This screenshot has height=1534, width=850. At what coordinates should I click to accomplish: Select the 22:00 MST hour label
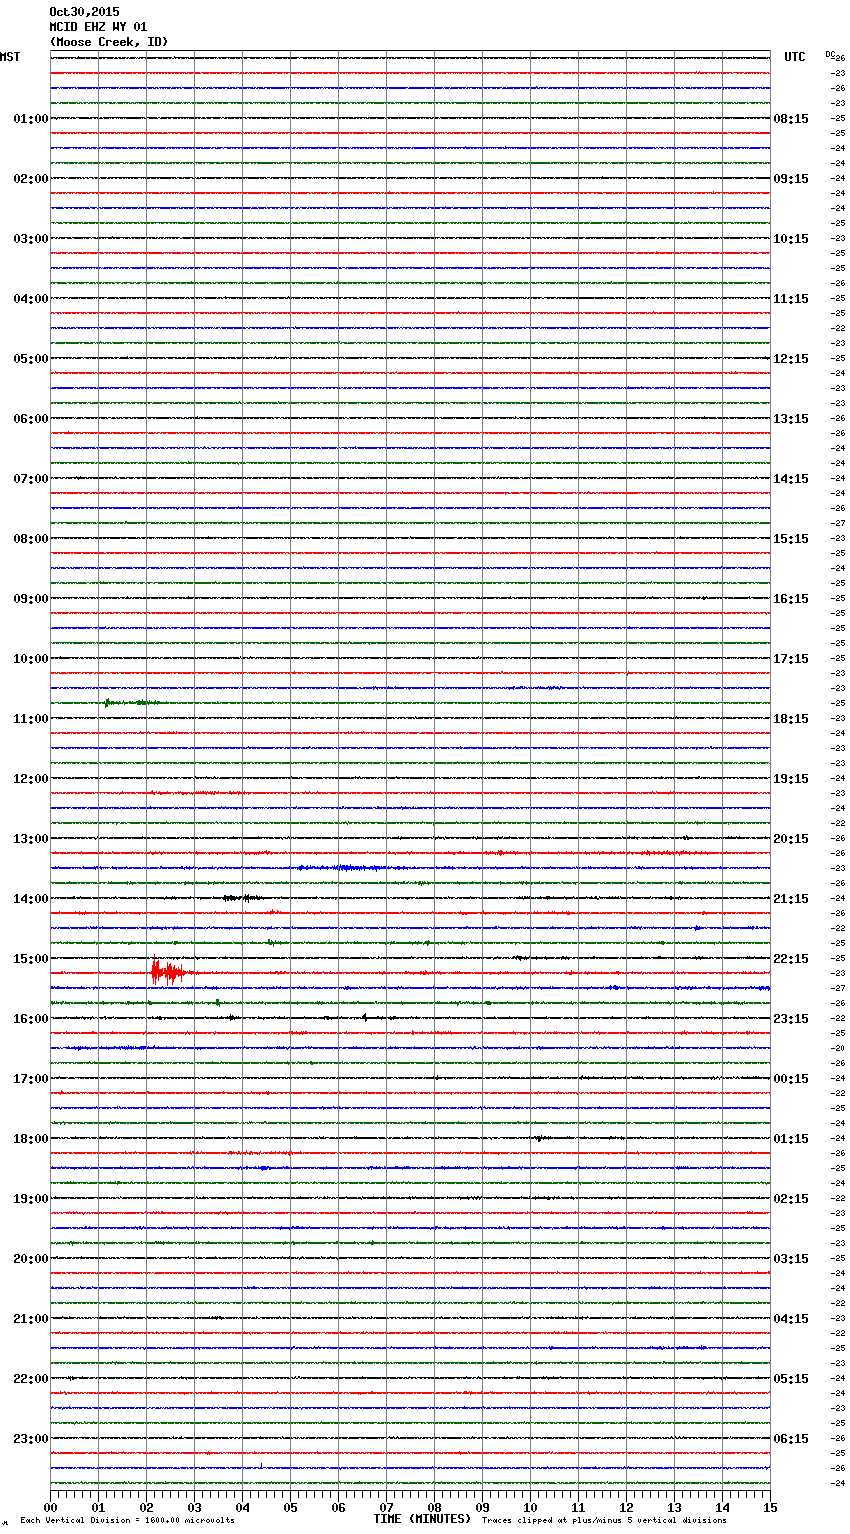31,1379
